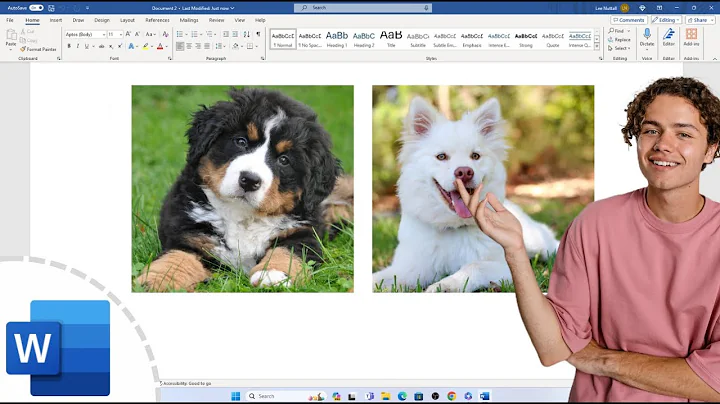Screen dimensions: 720x404
Task: Apply the Title style
Action: click(391, 39)
